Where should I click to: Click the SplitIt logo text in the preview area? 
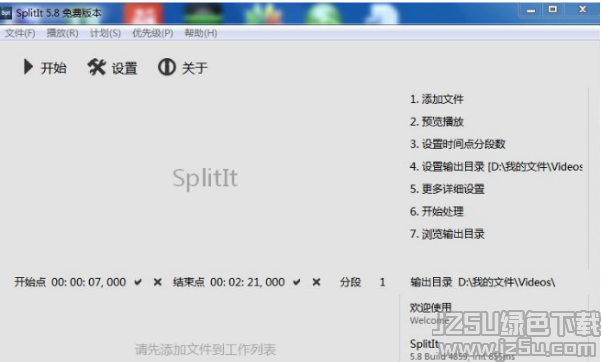tap(205, 178)
